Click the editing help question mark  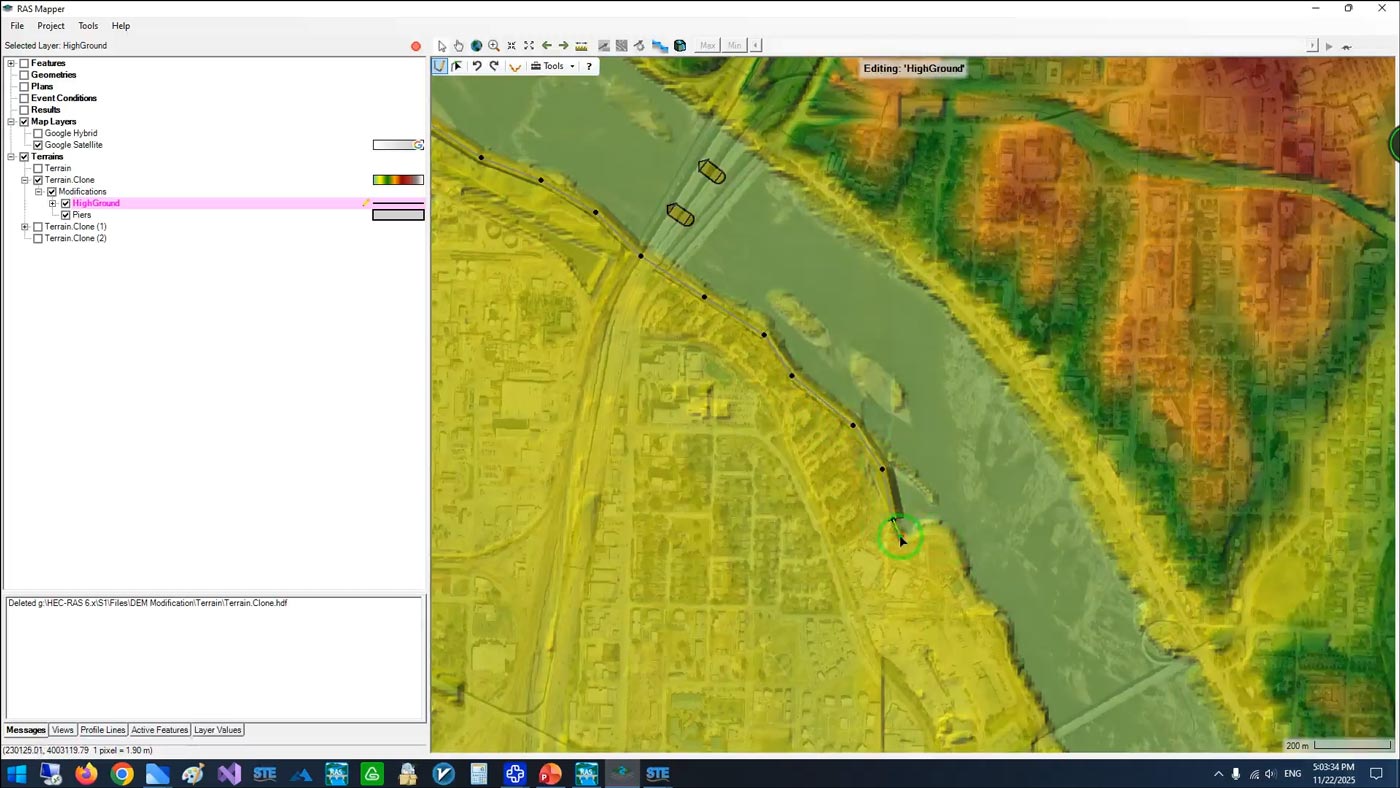[589, 66]
